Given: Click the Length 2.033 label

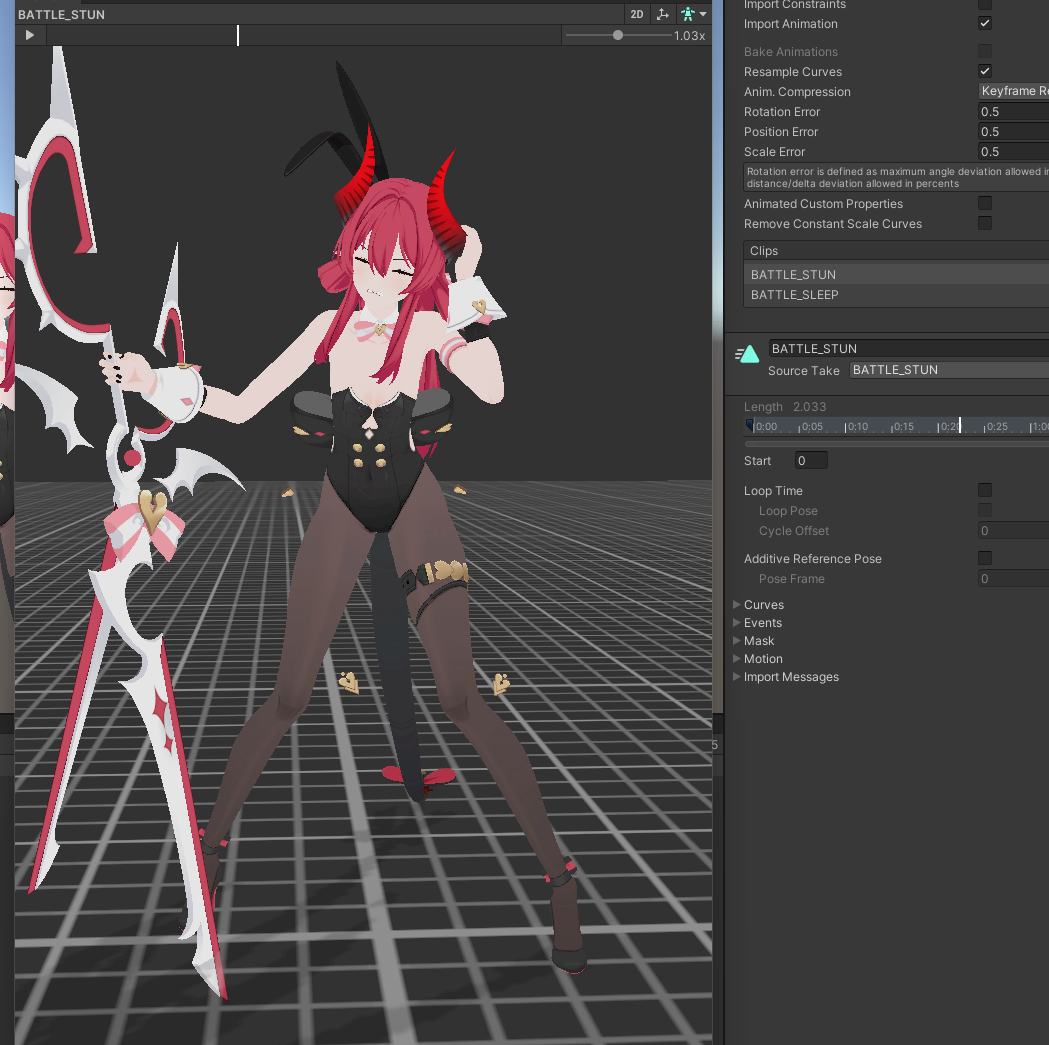Looking at the screenshot, I should 785,407.
